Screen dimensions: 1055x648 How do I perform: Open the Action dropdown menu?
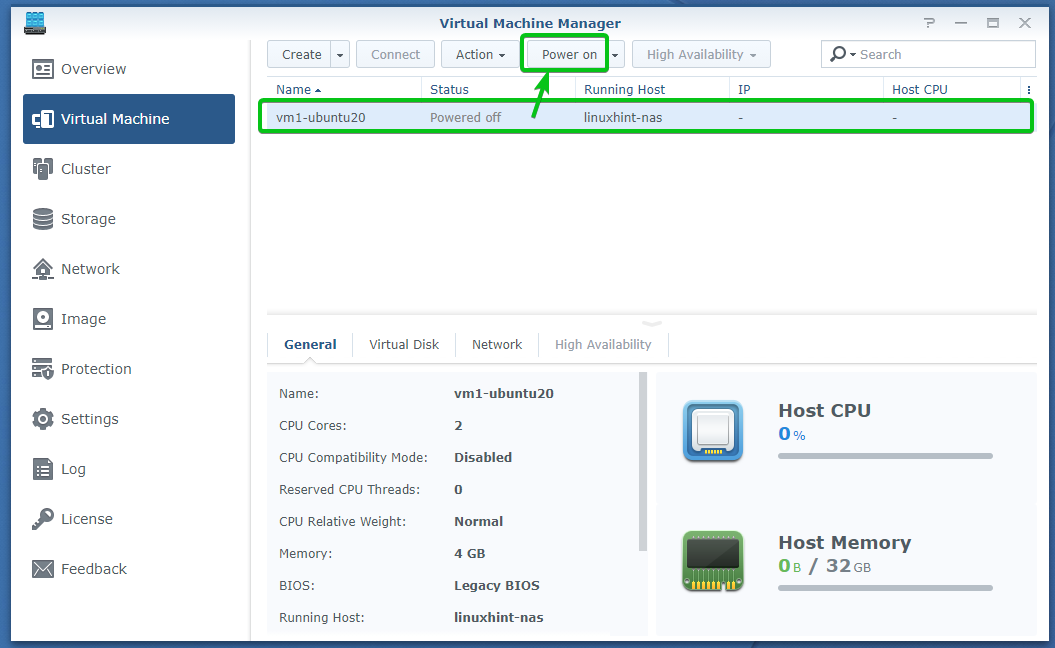tap(480, 55)
